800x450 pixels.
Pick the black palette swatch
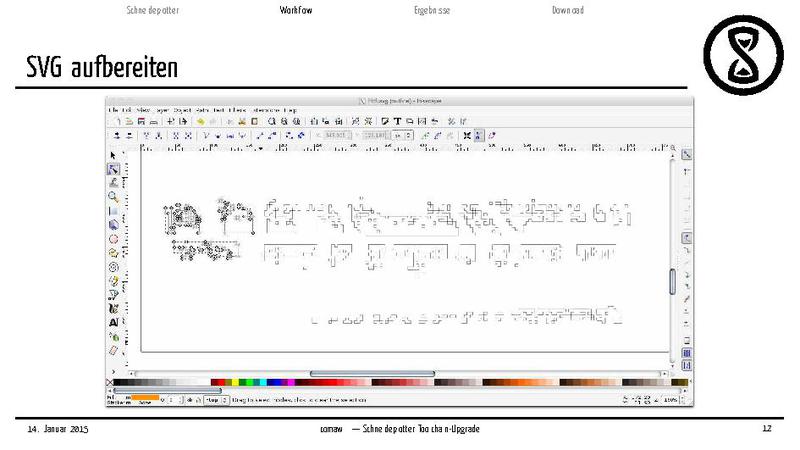(116, 382)
